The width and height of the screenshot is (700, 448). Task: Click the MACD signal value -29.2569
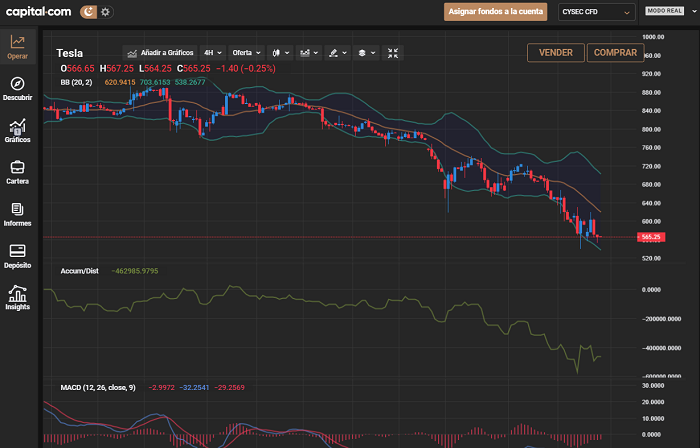pyautogui.click(x=229, y=387)
